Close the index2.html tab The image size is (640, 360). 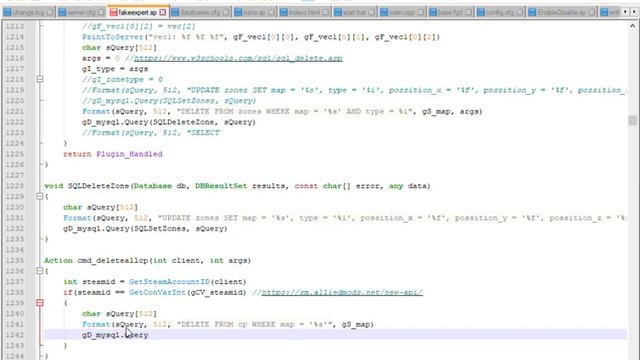pyautogui.click(x=325, y=13)
